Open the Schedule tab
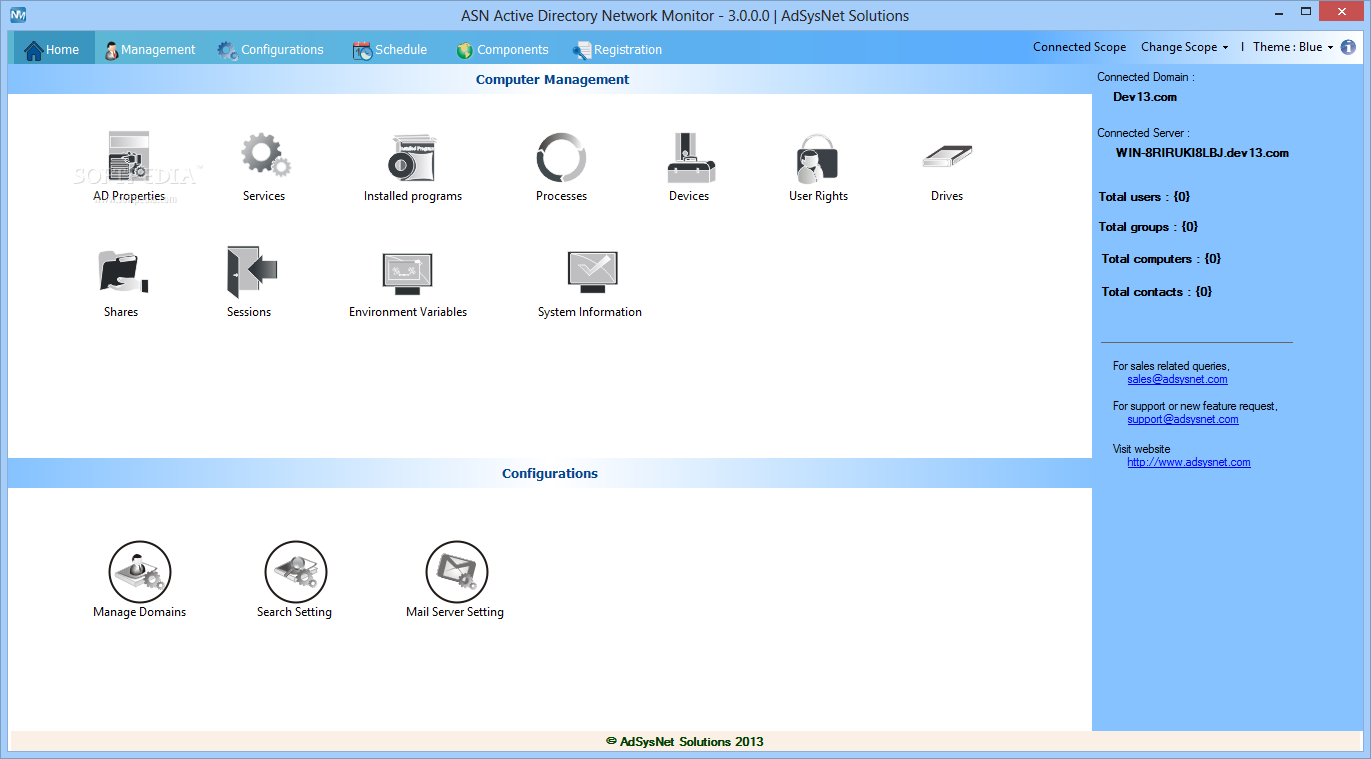This screenshot has height=759, width=1371. tap(390, 49)
